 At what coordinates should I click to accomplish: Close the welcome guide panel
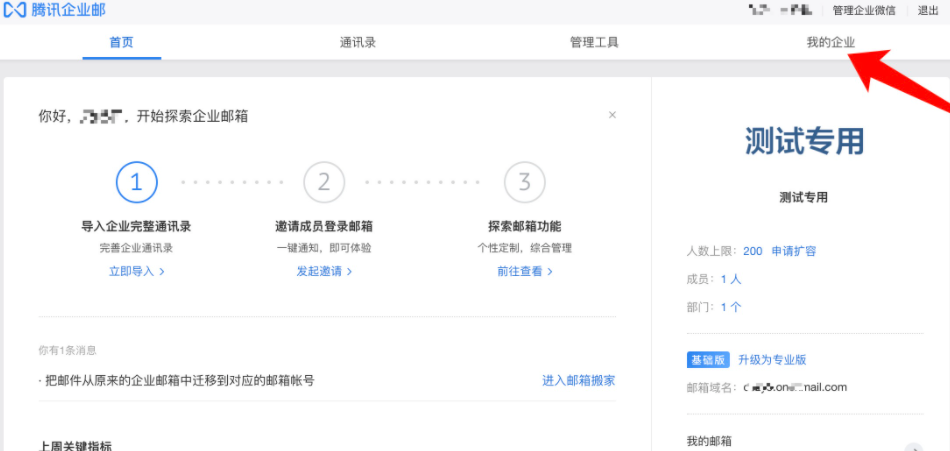click(612, 115)
